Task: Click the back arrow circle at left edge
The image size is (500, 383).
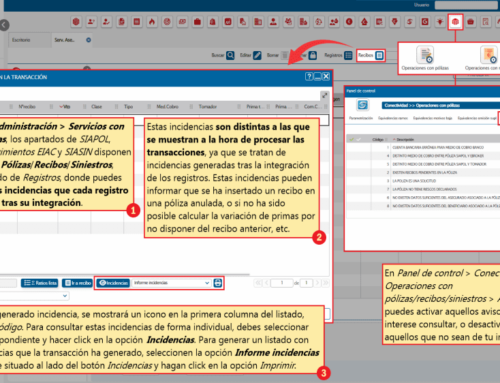Action: pyautogui.click(x=4, y=25)
